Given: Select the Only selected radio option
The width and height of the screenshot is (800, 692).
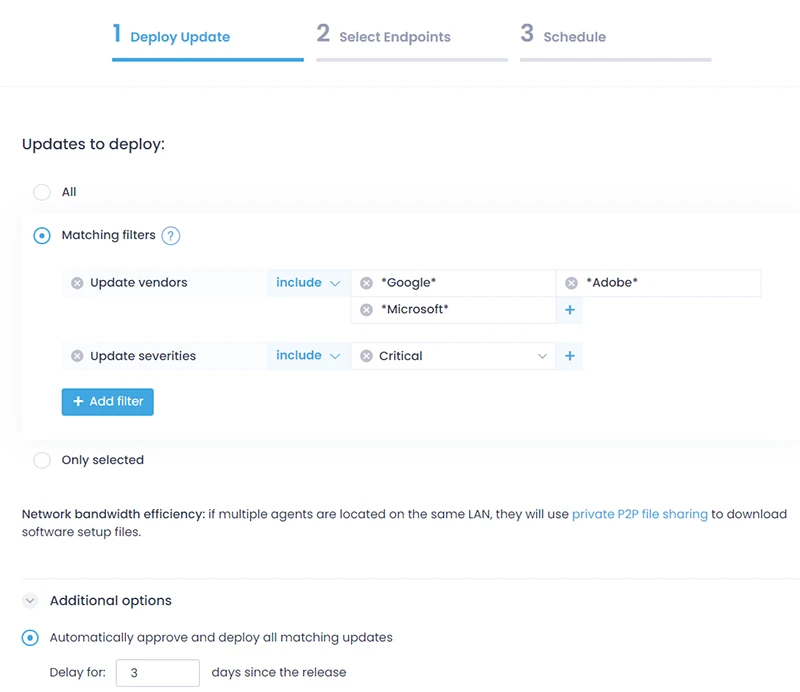Looking at the screenshot, I should coord(42,460).
